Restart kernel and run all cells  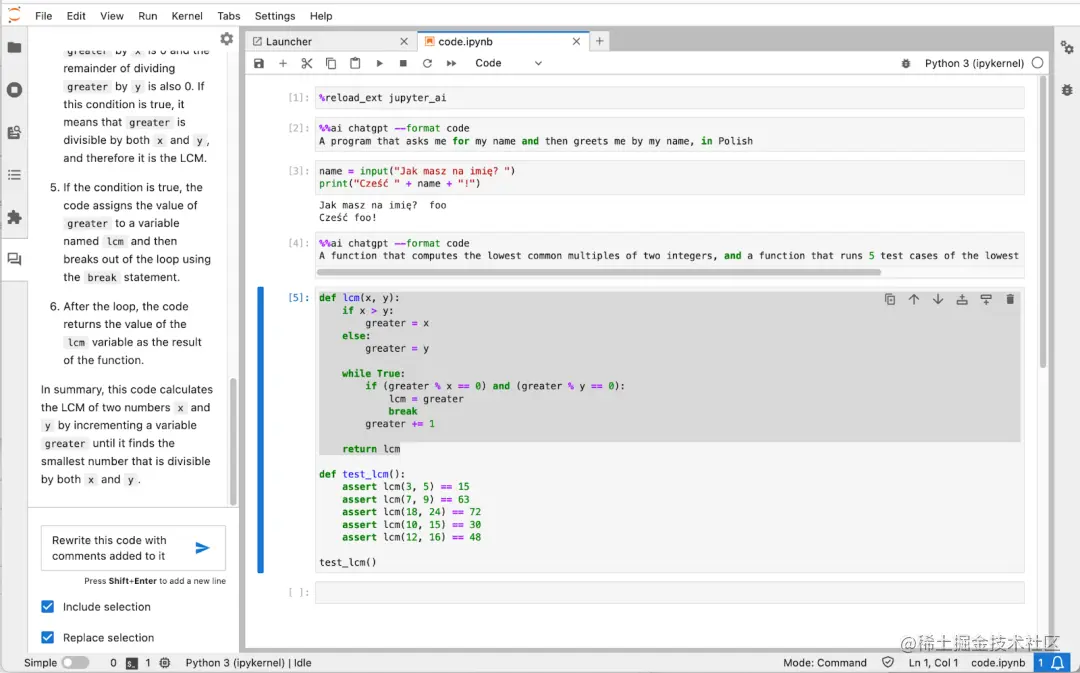451,63
